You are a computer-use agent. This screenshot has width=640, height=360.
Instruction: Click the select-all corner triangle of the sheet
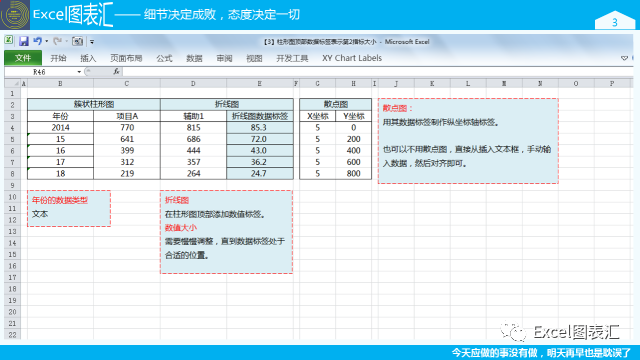click(x=16, y=83)
